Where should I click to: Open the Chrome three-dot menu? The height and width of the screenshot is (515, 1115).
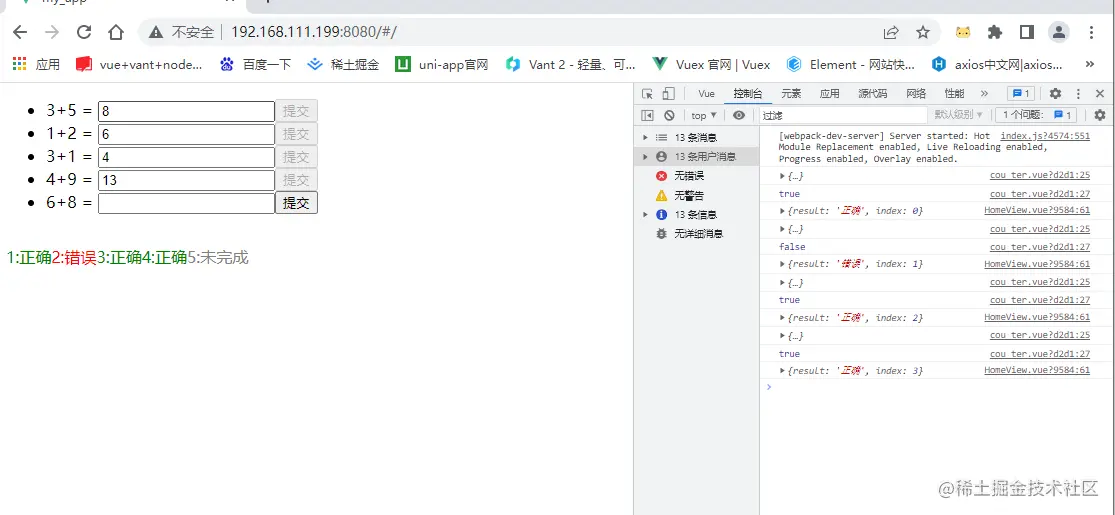(1092, 32)
